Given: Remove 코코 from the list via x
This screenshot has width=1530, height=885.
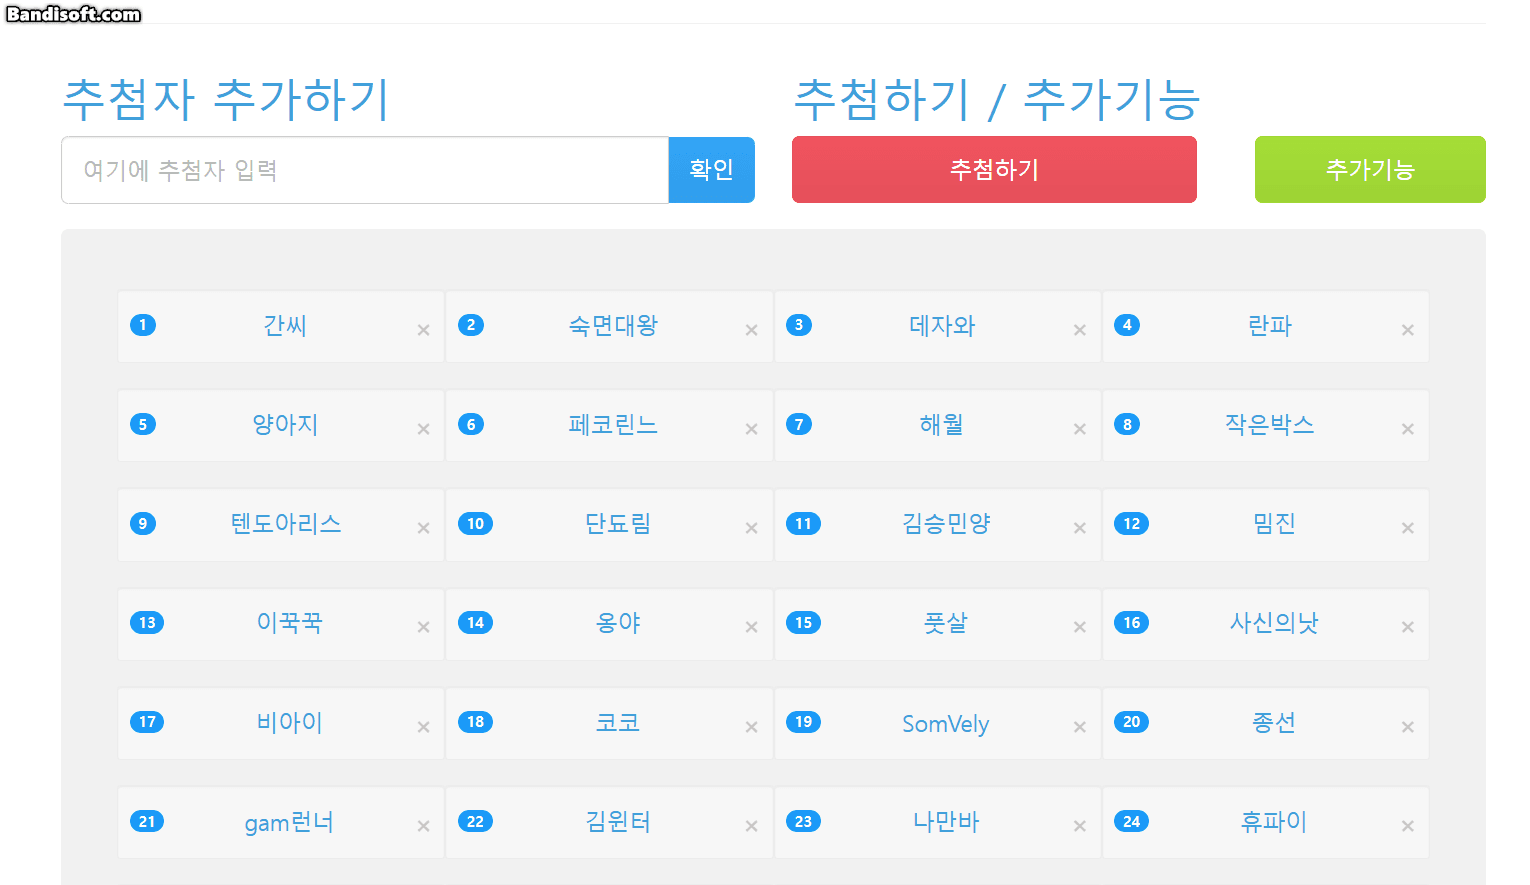Looking at the screenshot, I should pos(751,727).
